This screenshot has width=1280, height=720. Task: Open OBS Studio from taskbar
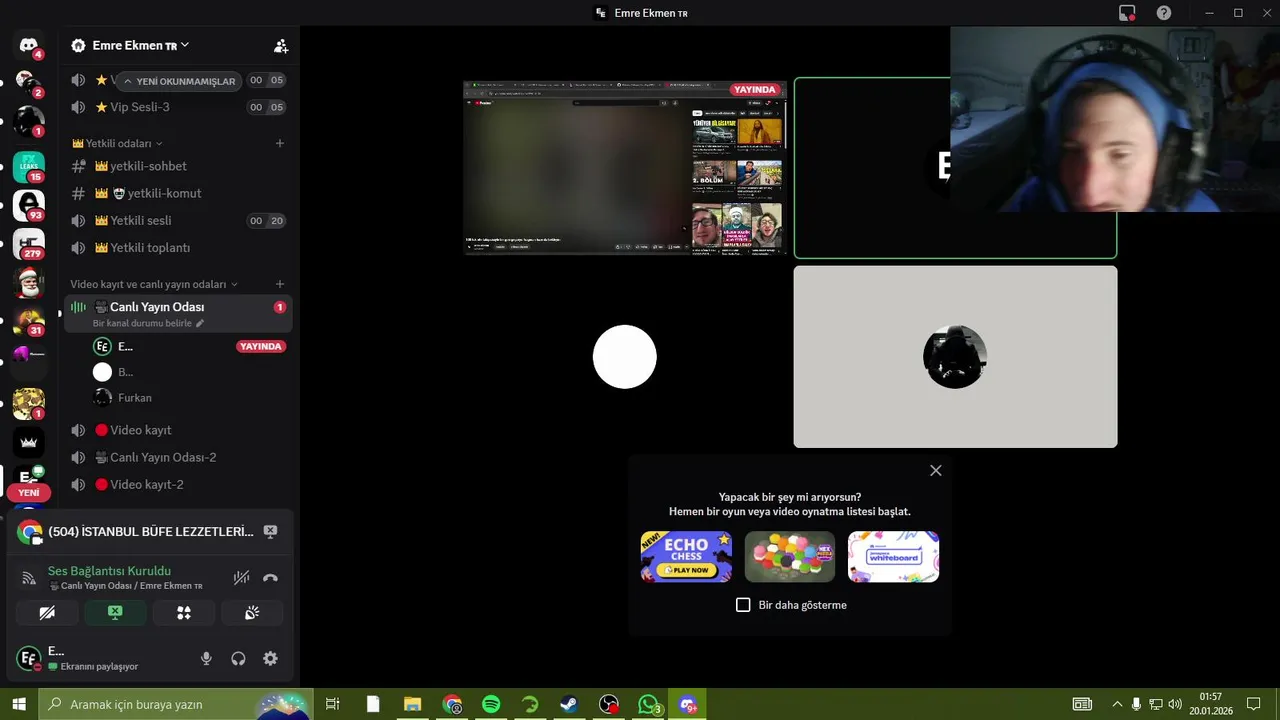609,704
